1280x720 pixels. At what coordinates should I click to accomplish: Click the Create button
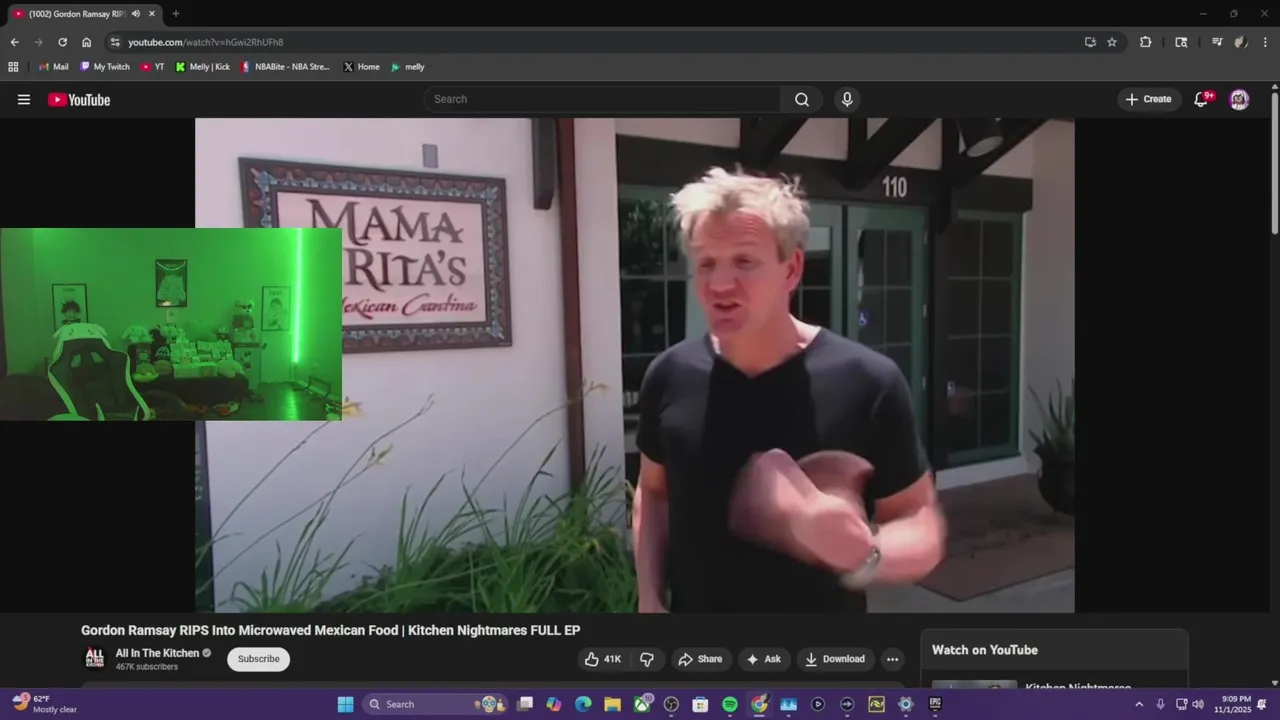coord(1148,99)
